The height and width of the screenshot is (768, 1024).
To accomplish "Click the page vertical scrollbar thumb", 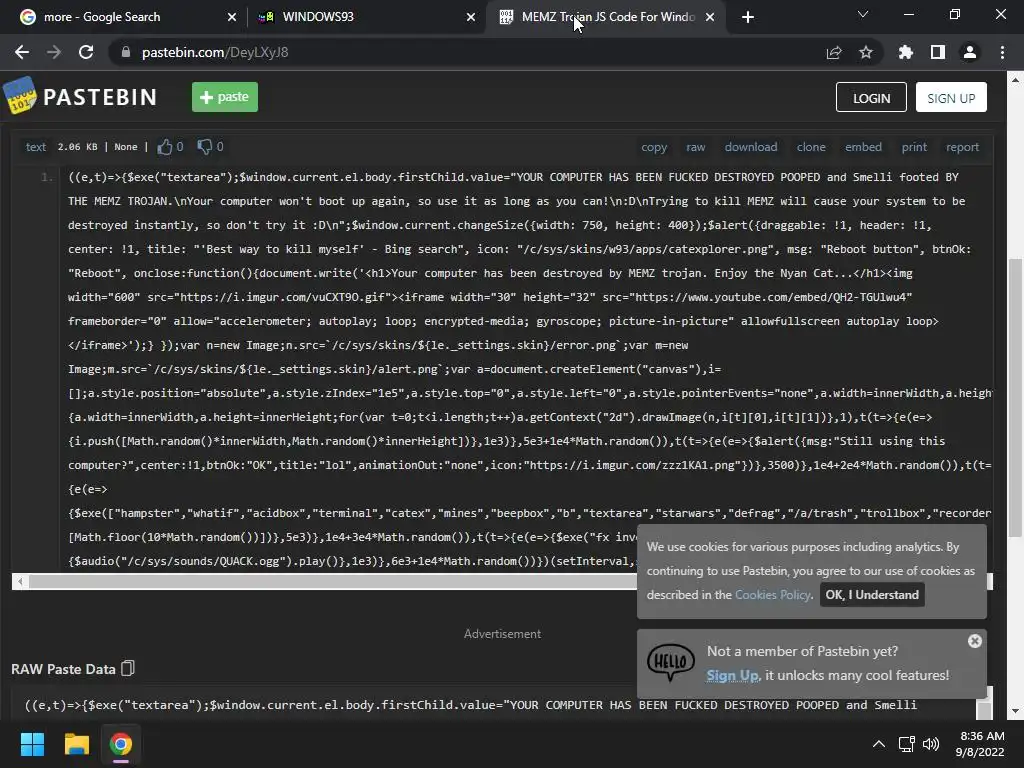I will [x=1015, y=398].
